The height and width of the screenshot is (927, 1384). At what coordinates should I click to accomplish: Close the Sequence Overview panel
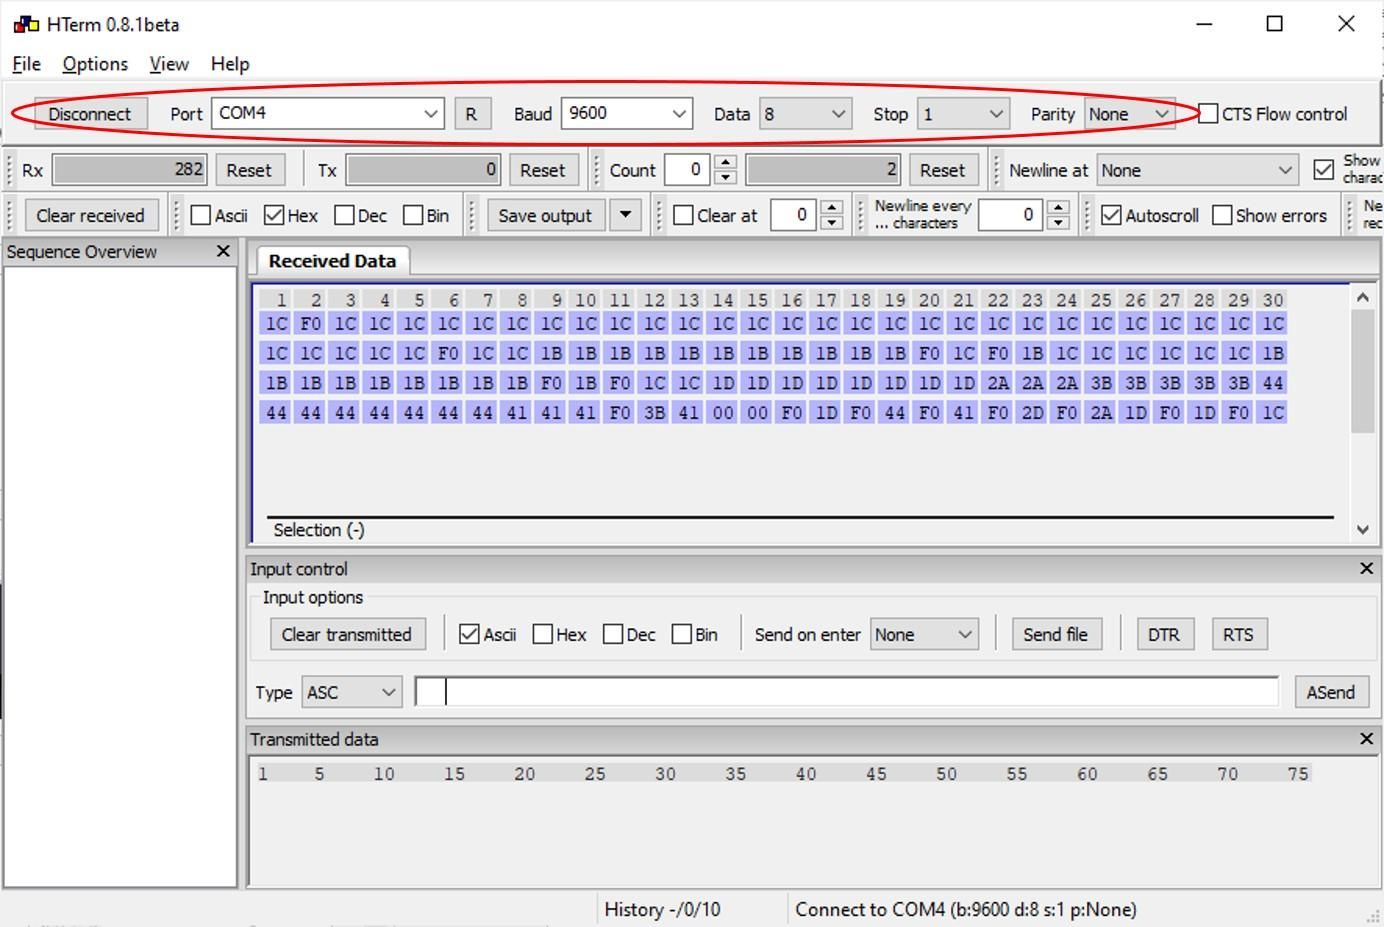tap(223, 251)
